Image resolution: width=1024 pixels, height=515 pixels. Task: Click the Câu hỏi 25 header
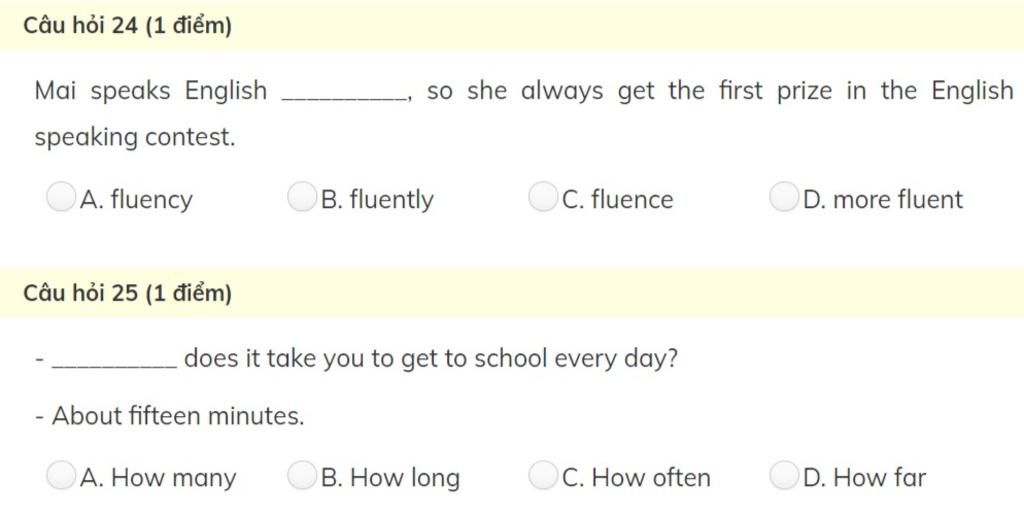coord(128,293)
